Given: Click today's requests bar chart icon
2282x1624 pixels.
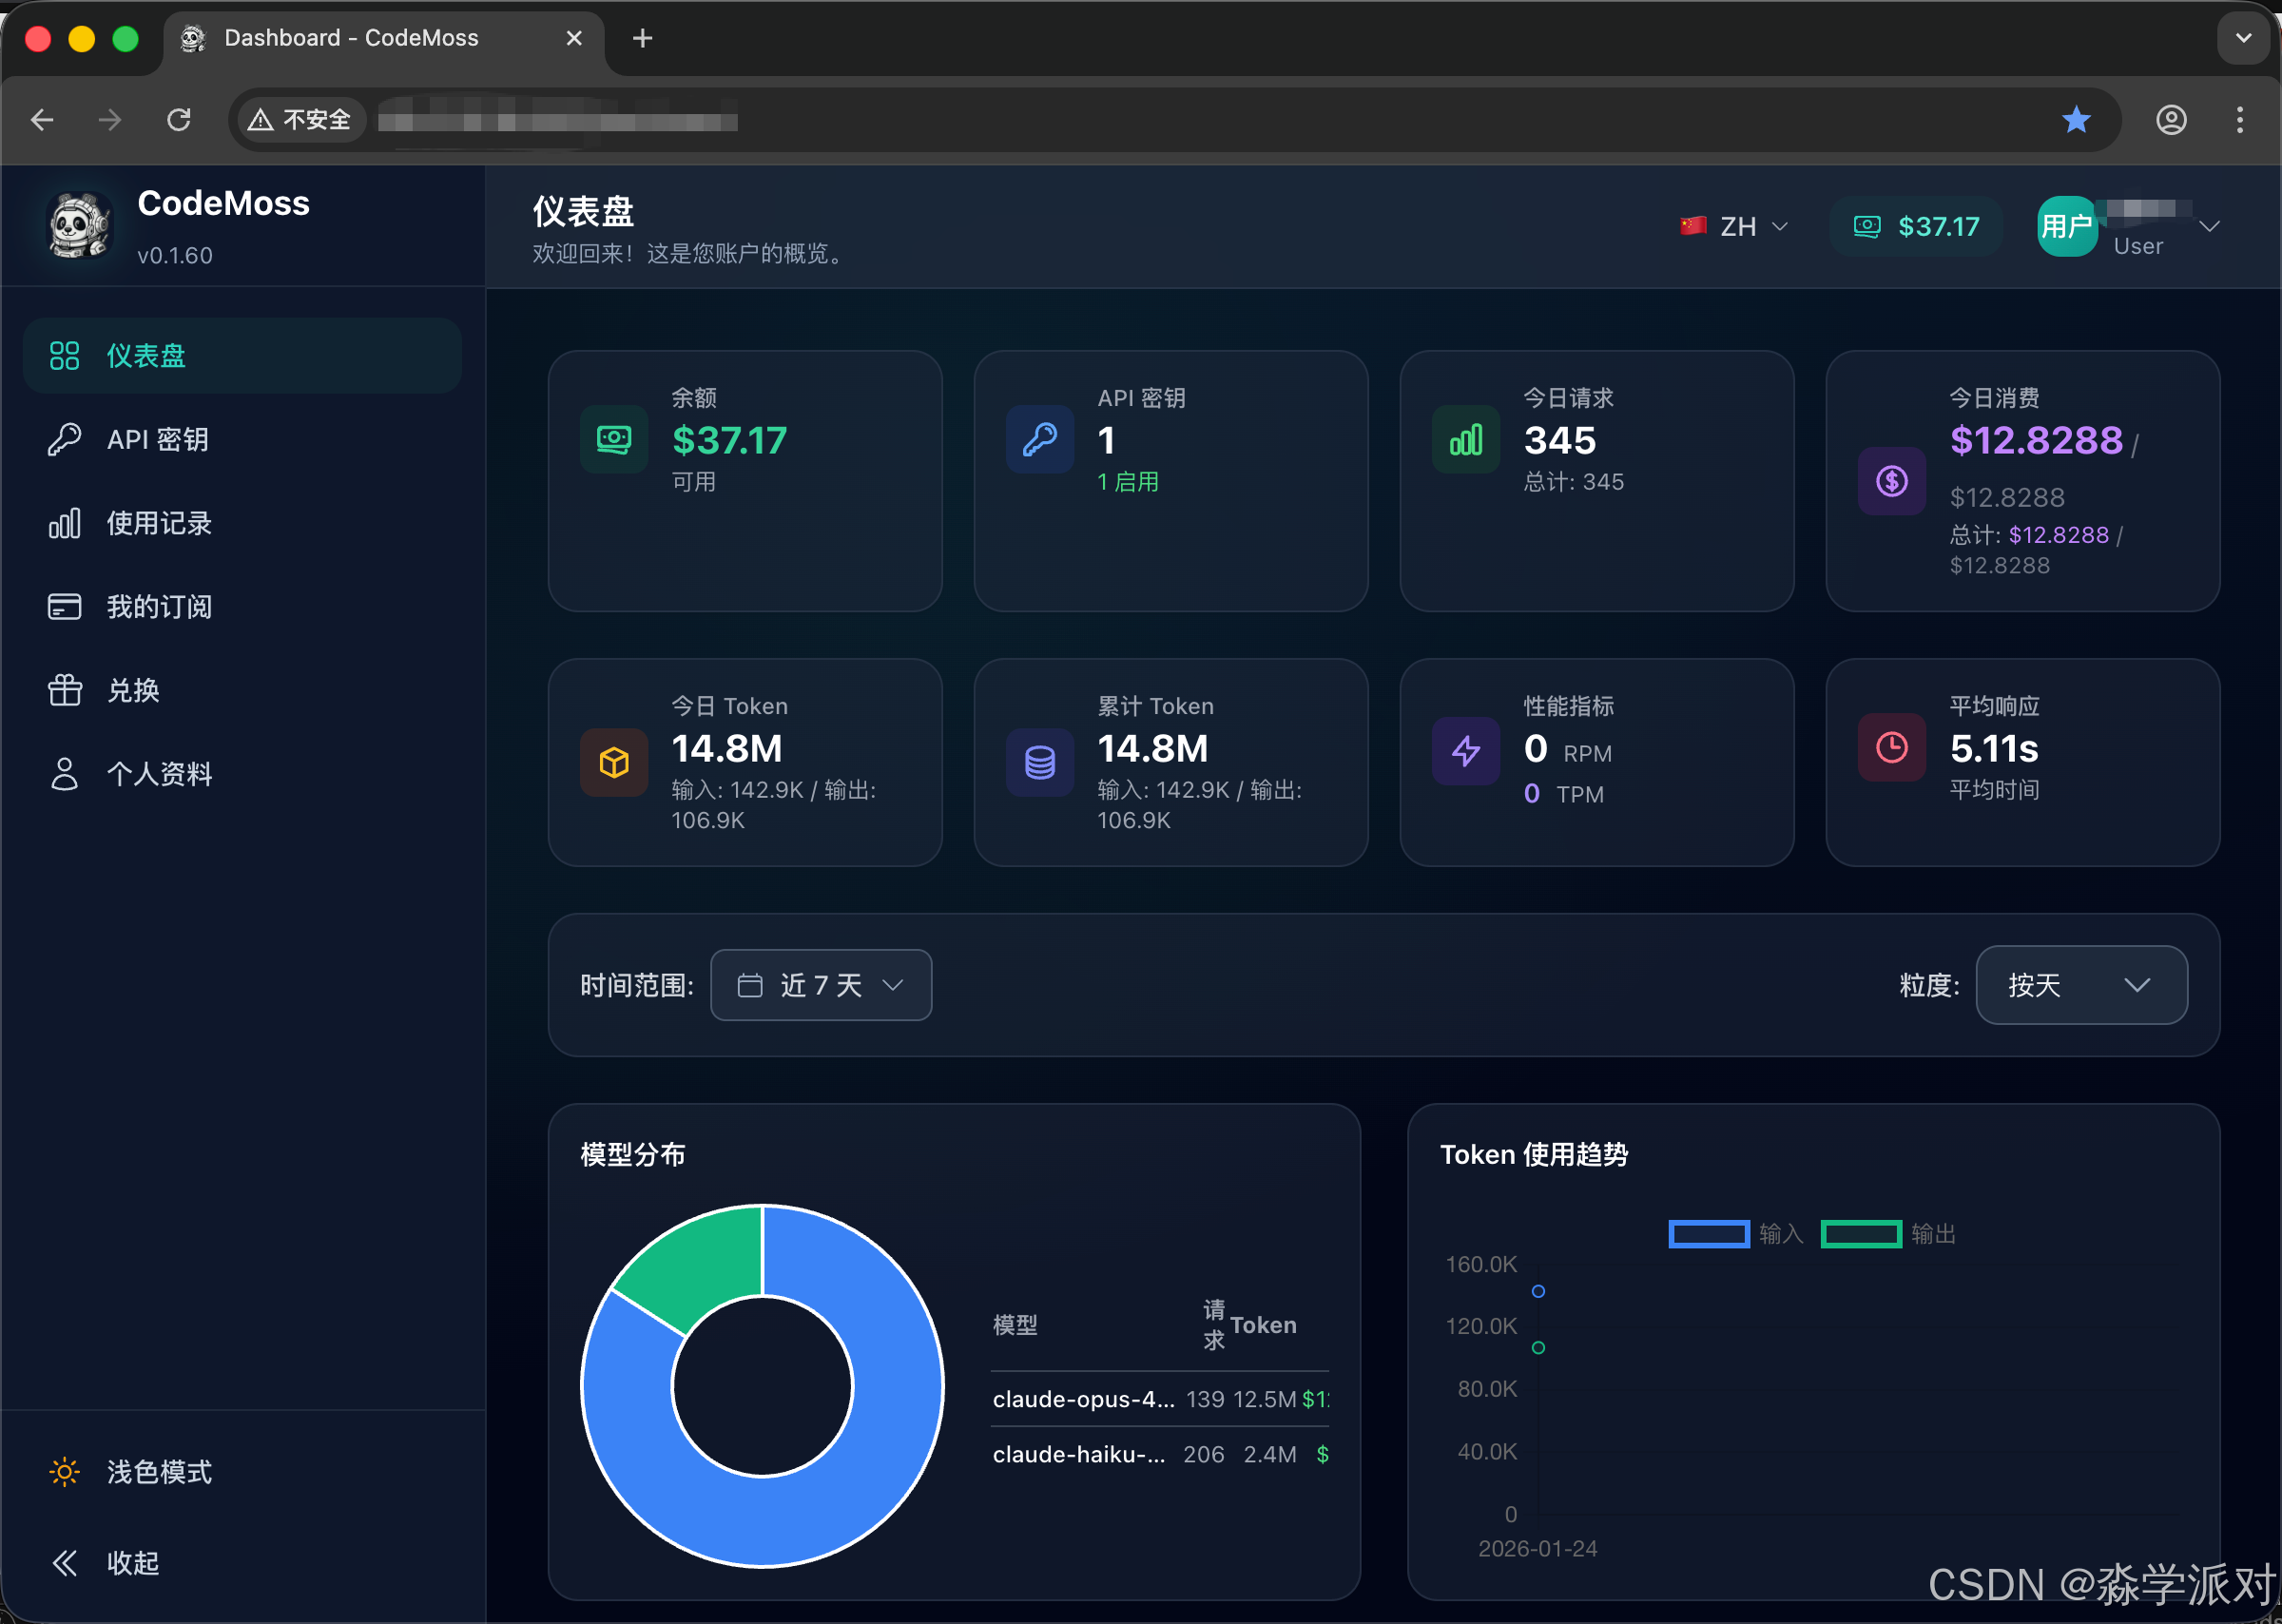Looking at the screenshot, I should 1465,439.
